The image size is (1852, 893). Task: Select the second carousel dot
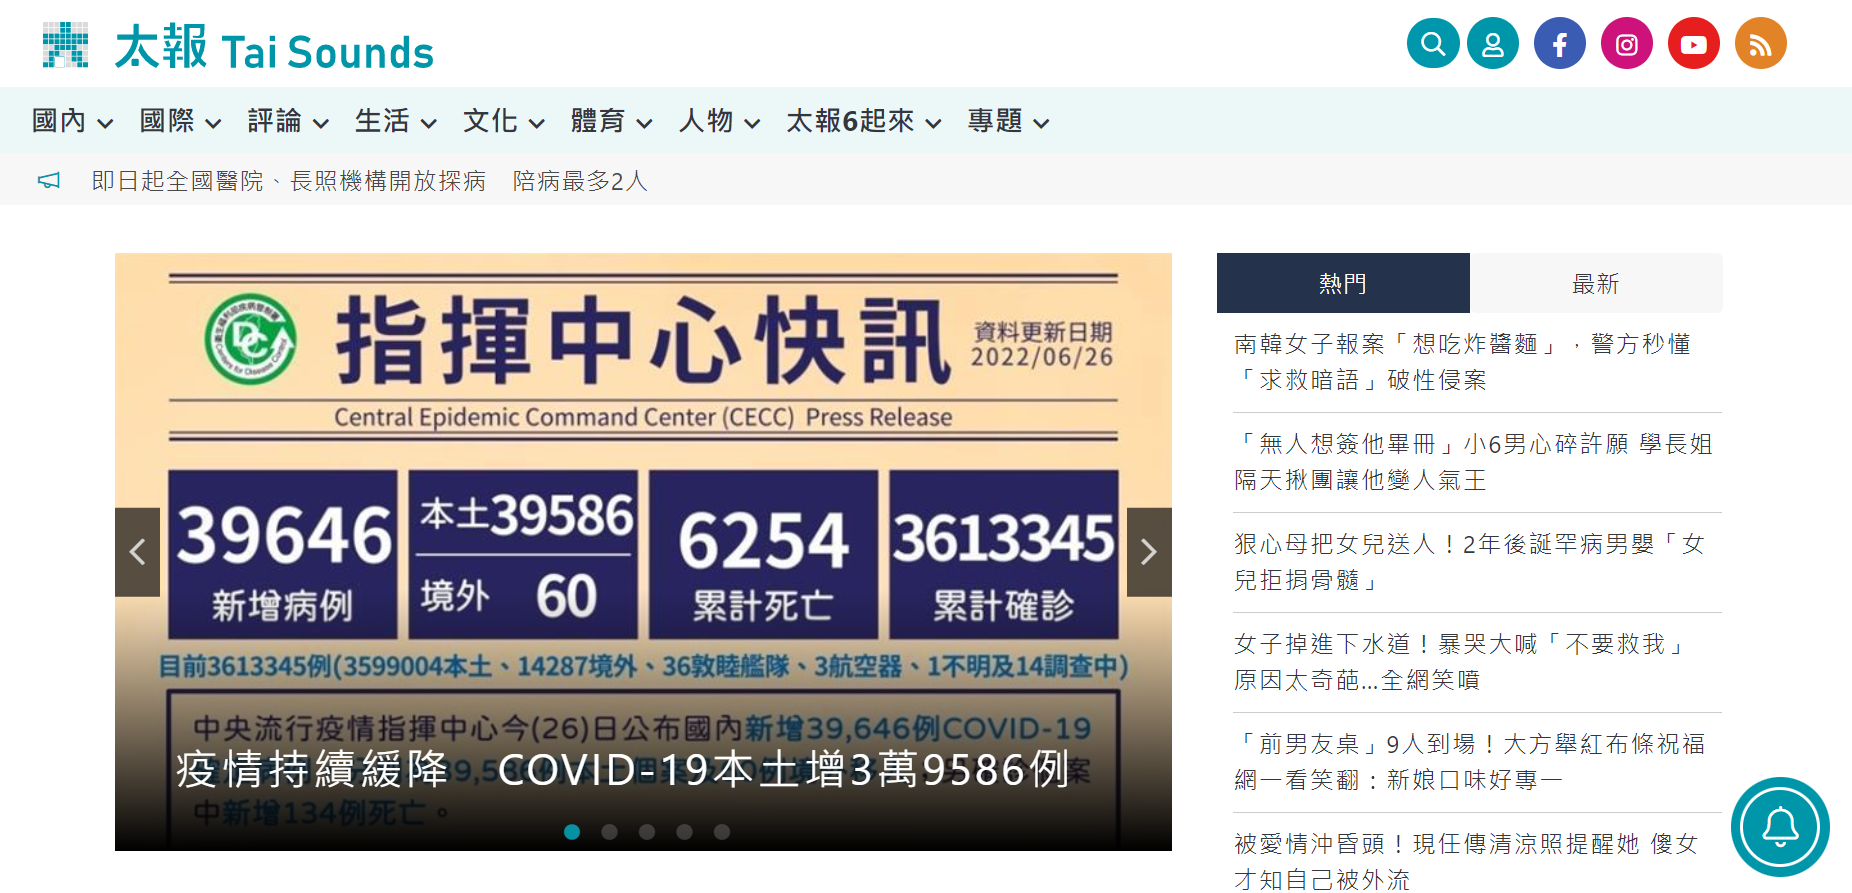point(609,832)
